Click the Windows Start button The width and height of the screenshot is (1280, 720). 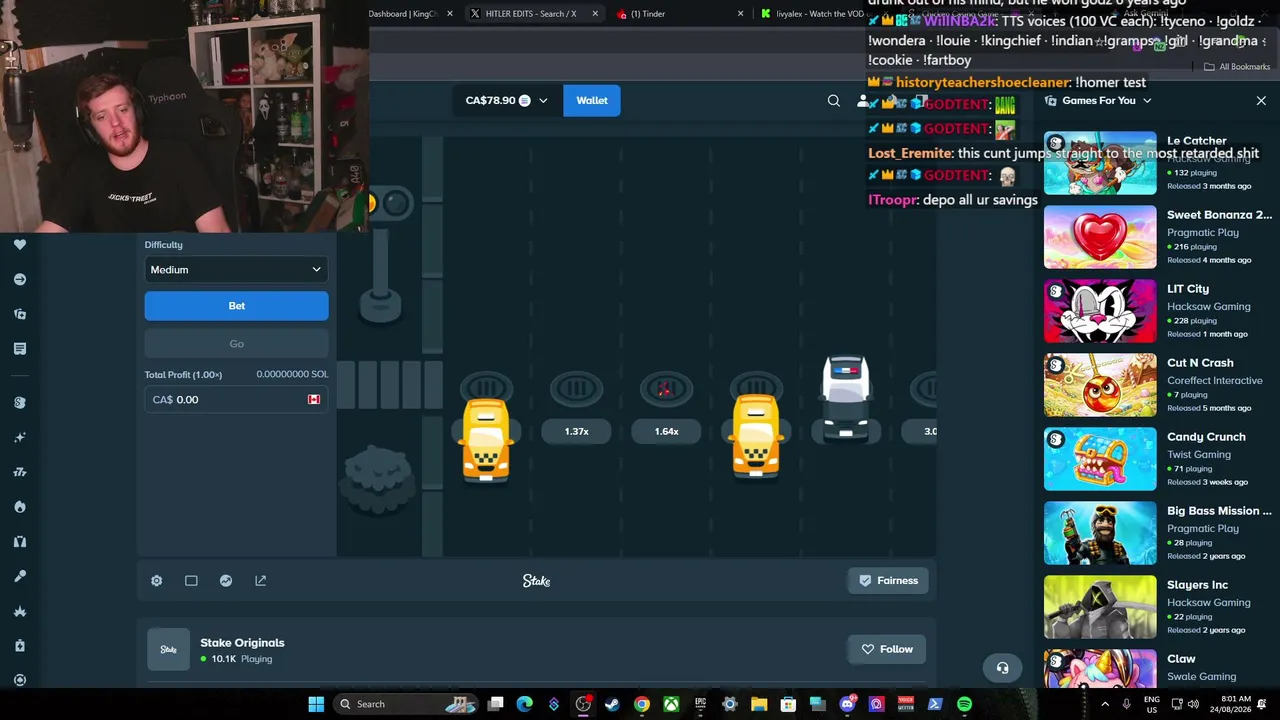pos(316,704)
